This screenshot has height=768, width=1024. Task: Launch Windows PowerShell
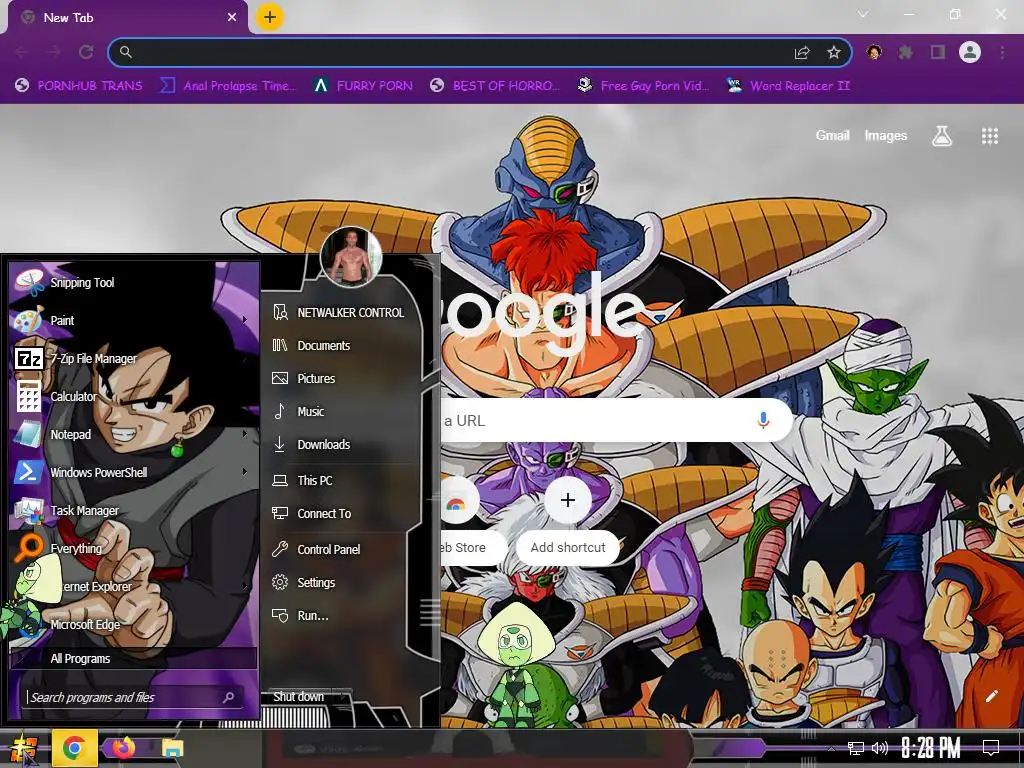(134, 472)
